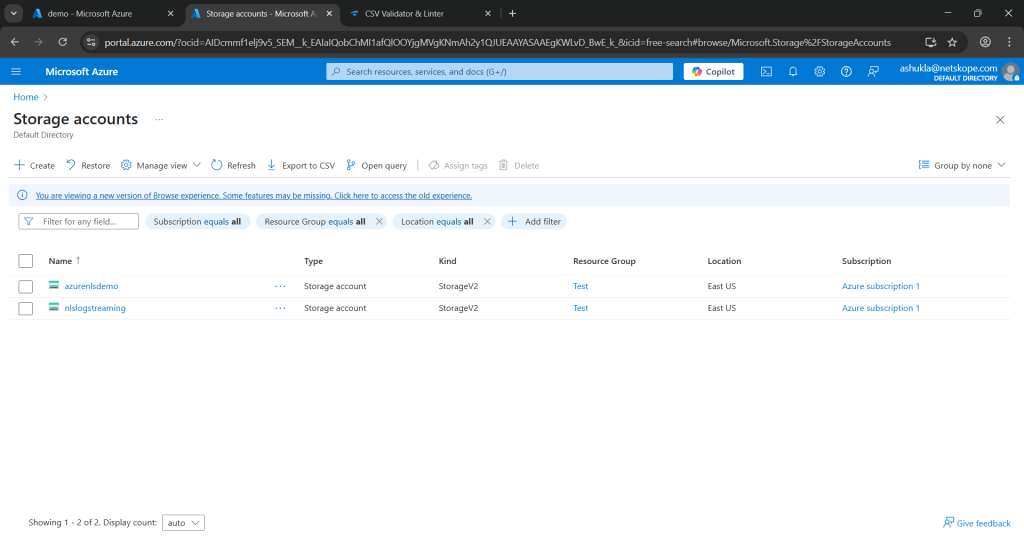Sort by the Type column header
1024x544 pixels.
click(x=313, y=261)
